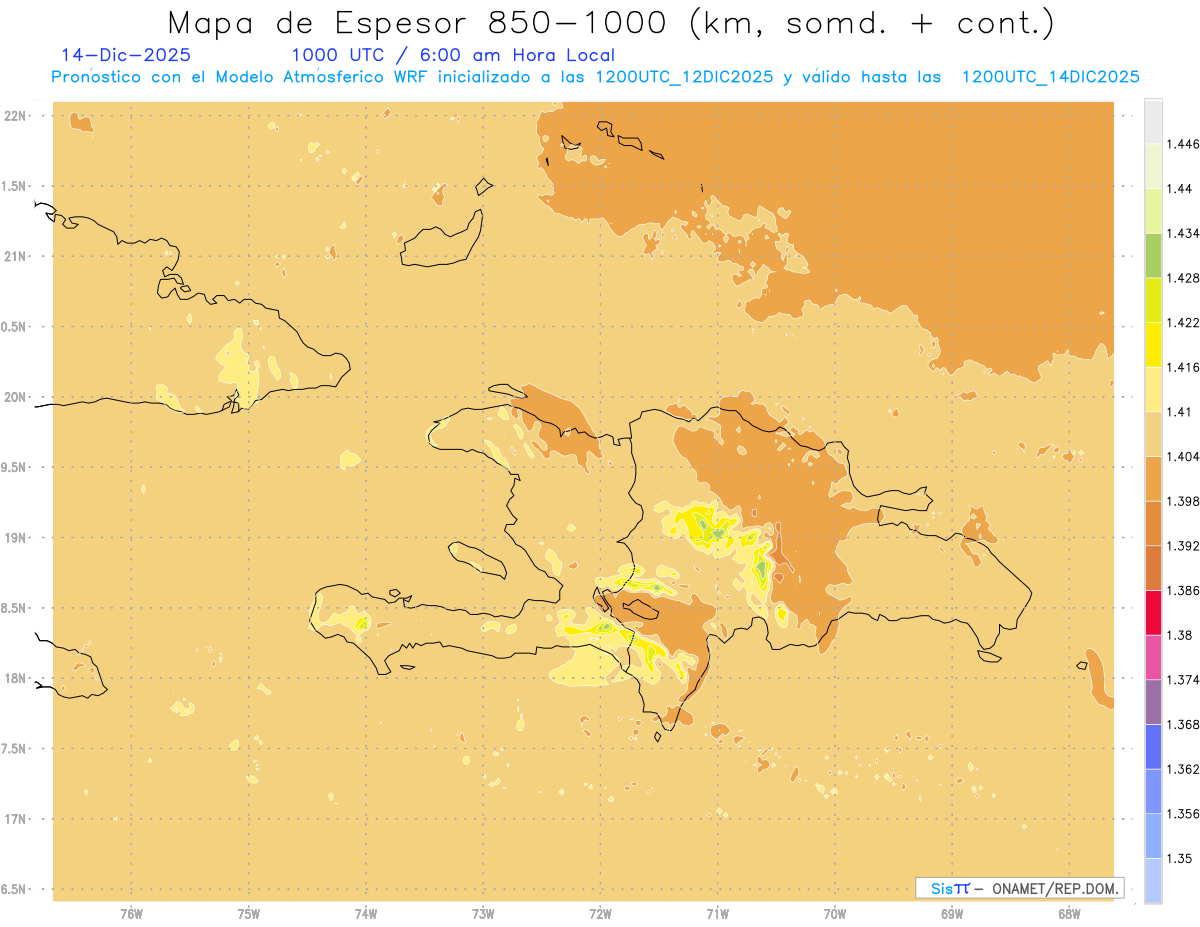Click the legend value 1.422
Screen dimensions: 1200x927
[1184, 322]
